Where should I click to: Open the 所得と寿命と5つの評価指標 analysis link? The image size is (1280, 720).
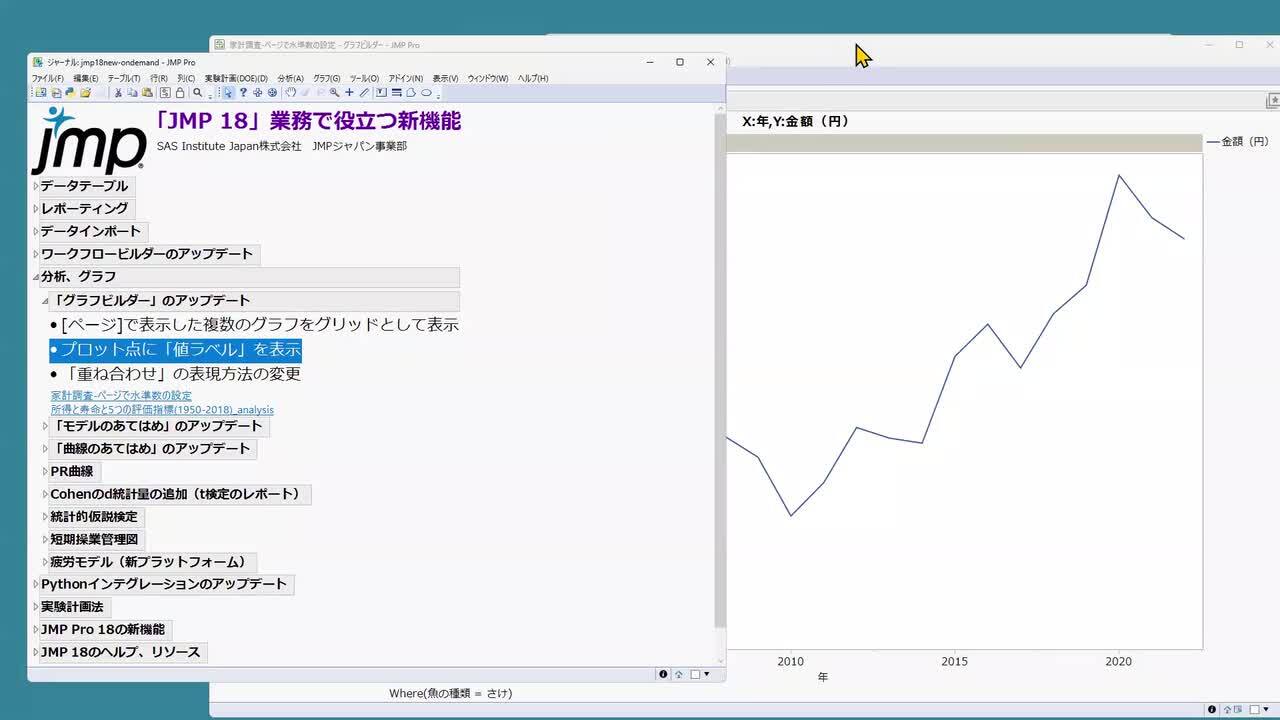[x=162, y=410]
